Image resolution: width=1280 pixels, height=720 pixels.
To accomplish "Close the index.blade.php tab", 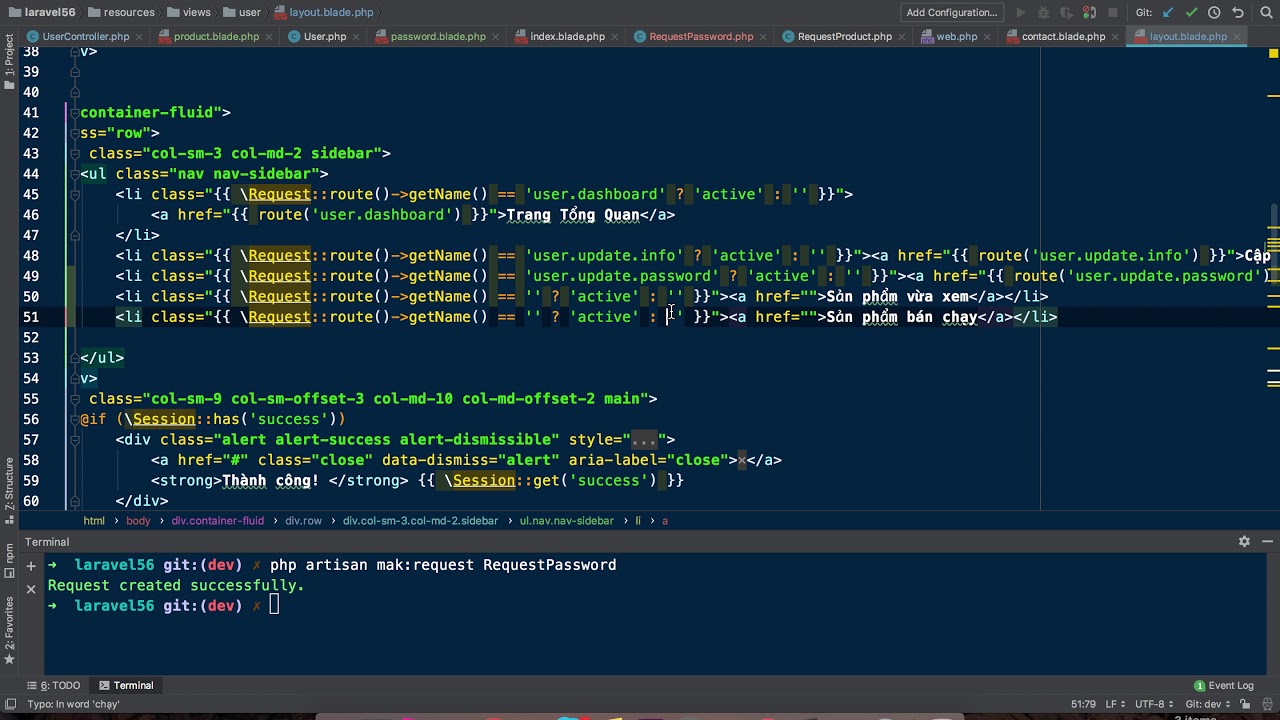I will click(x=615, y=37).
